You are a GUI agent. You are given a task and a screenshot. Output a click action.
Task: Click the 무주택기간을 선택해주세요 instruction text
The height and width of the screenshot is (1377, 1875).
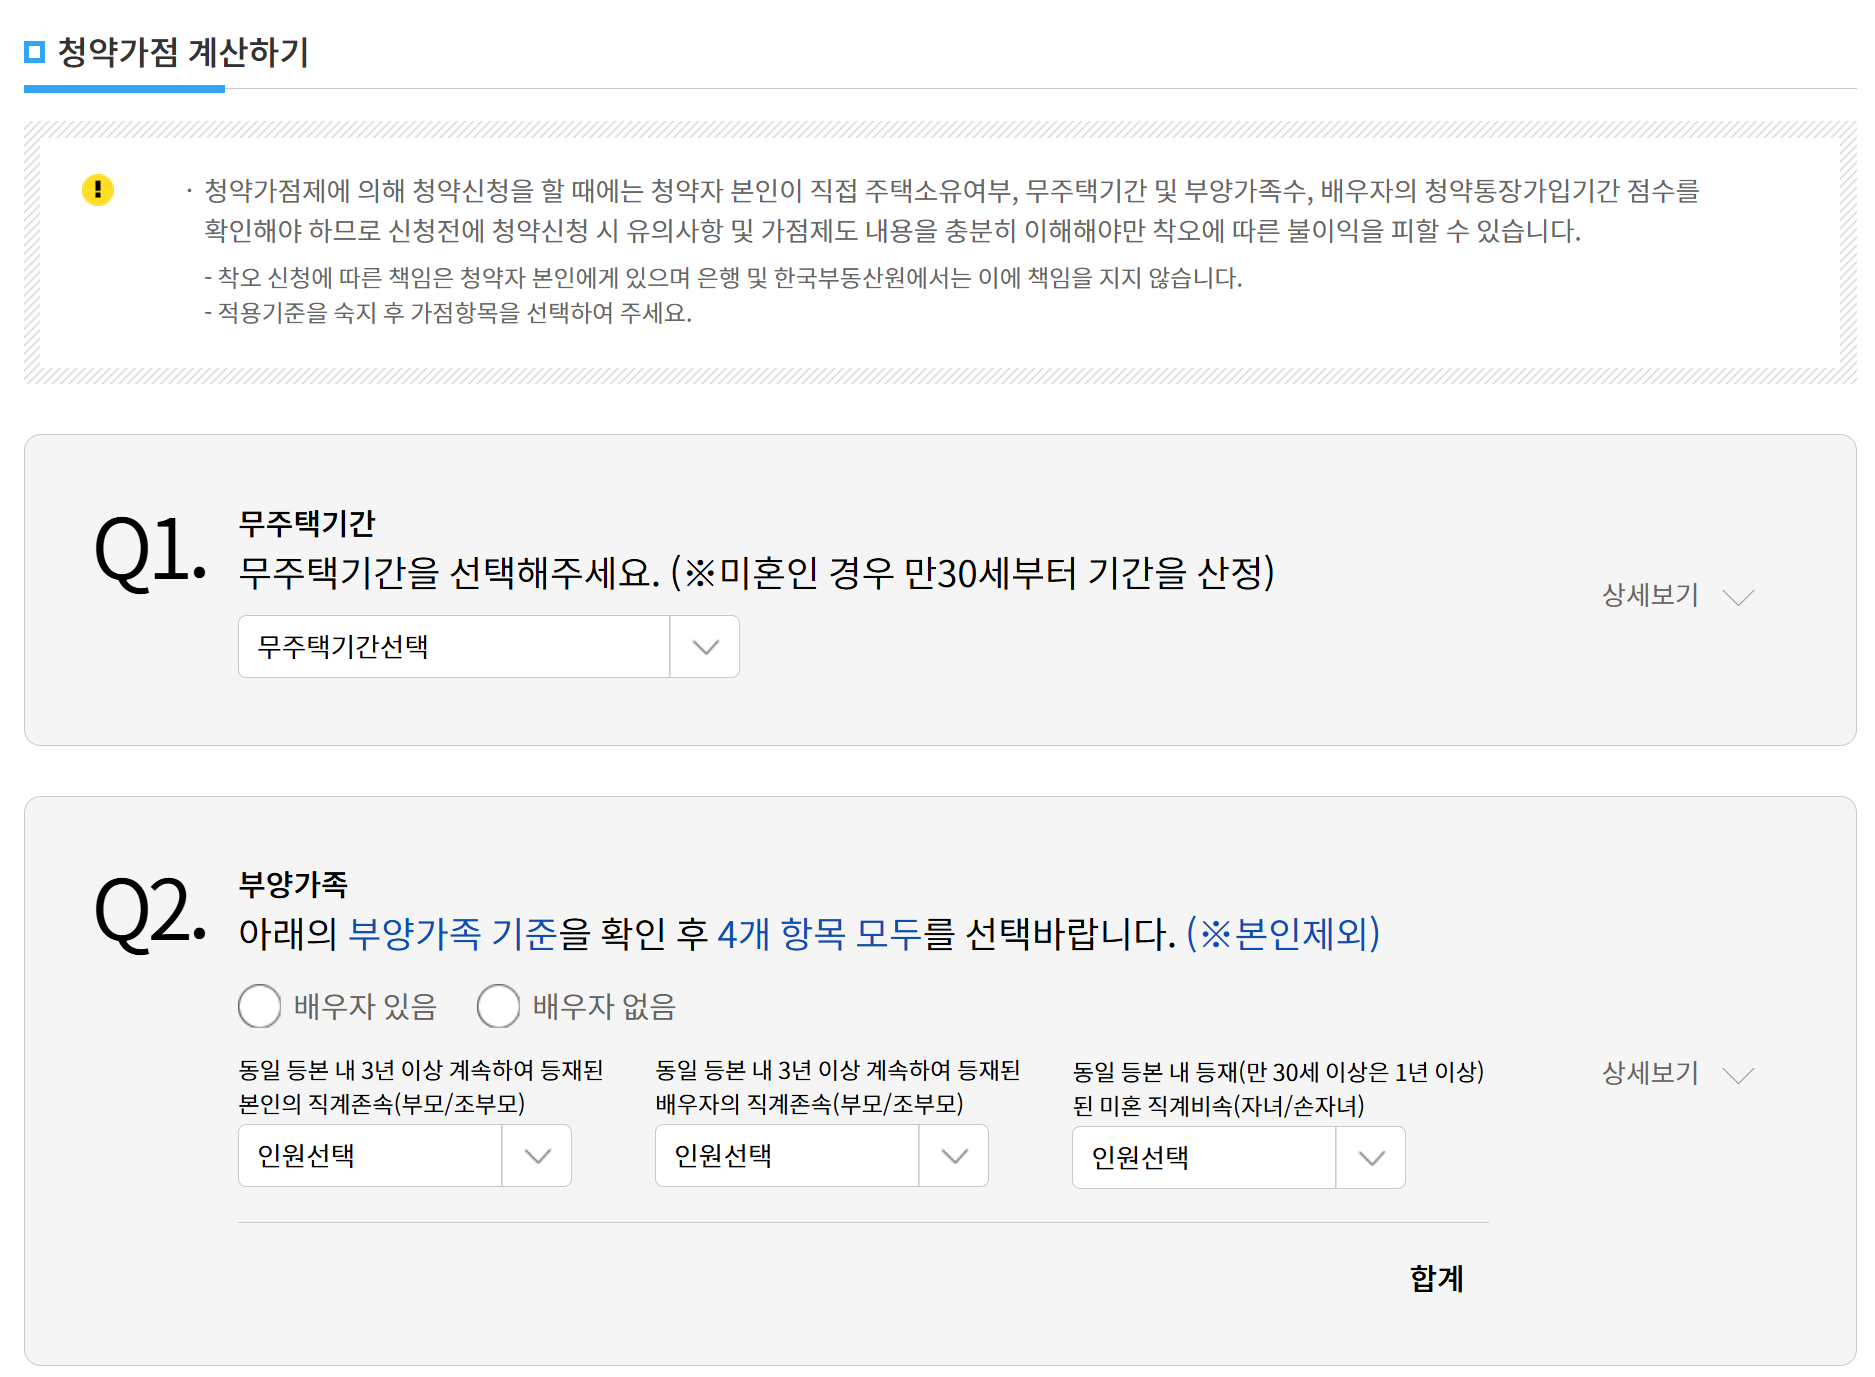[x=757, y=573]
